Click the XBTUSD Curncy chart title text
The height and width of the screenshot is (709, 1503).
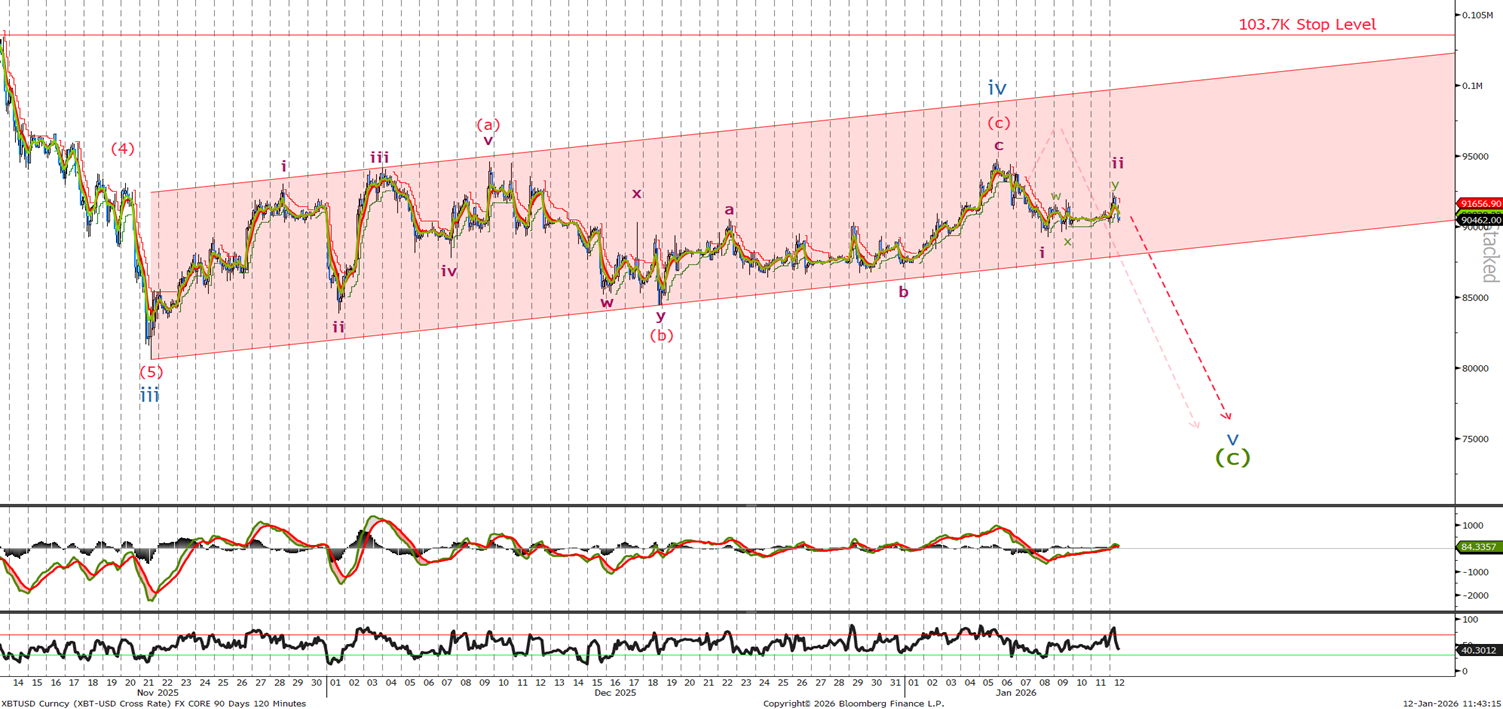click(x=154, y=703)
